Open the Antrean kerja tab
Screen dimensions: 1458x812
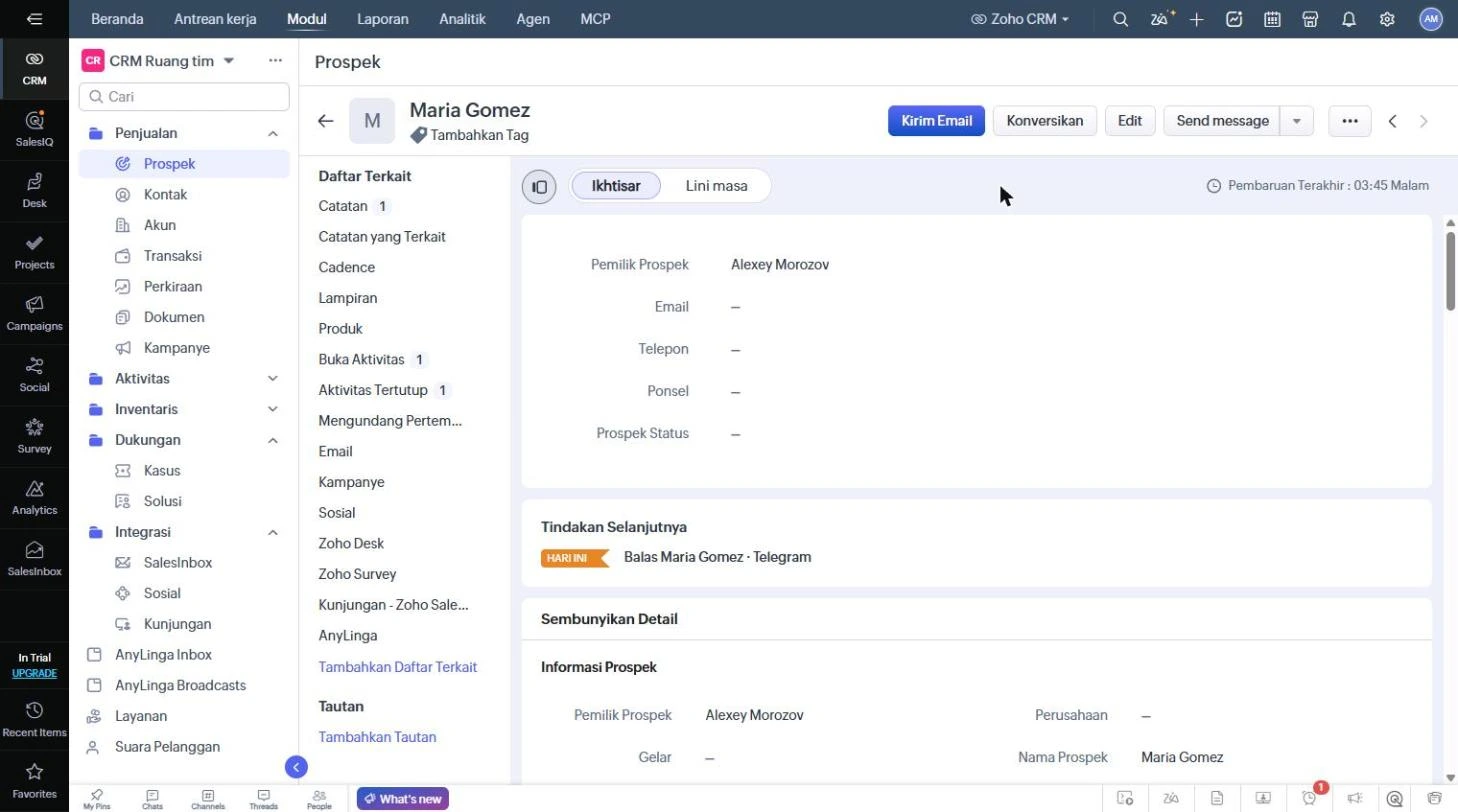215,19
